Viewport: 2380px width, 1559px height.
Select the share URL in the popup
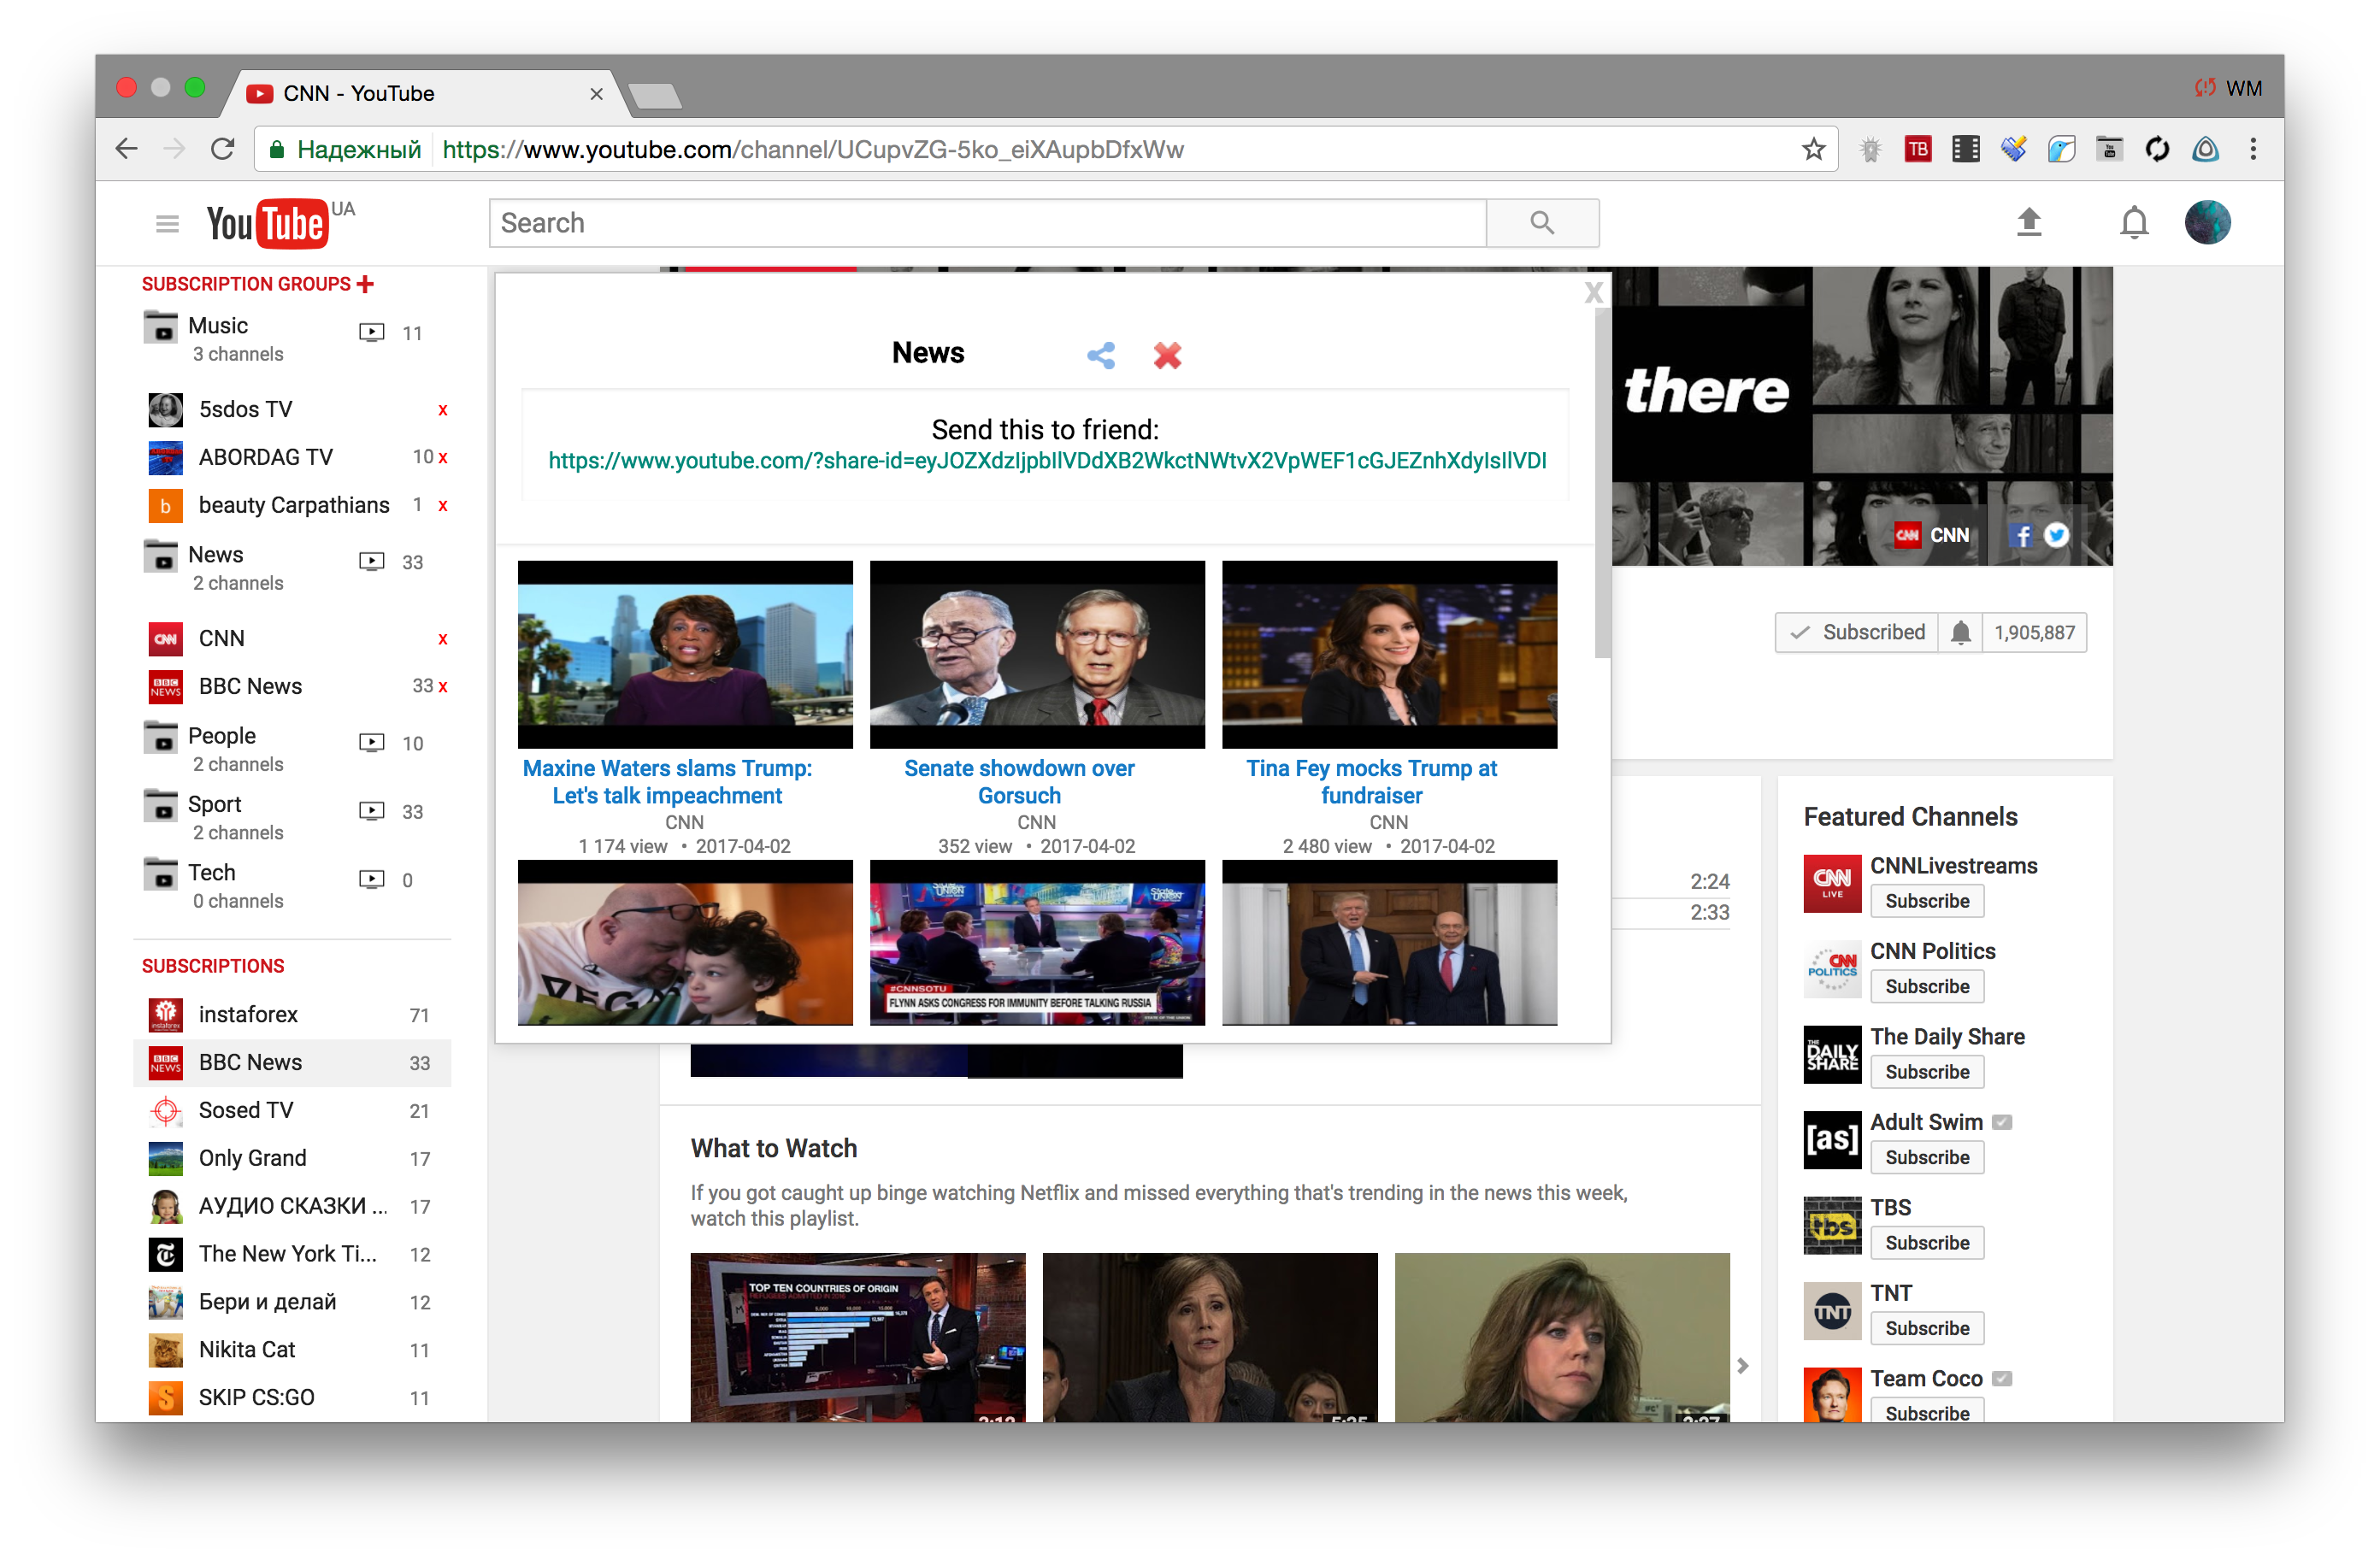click(x=1046, y=461)
